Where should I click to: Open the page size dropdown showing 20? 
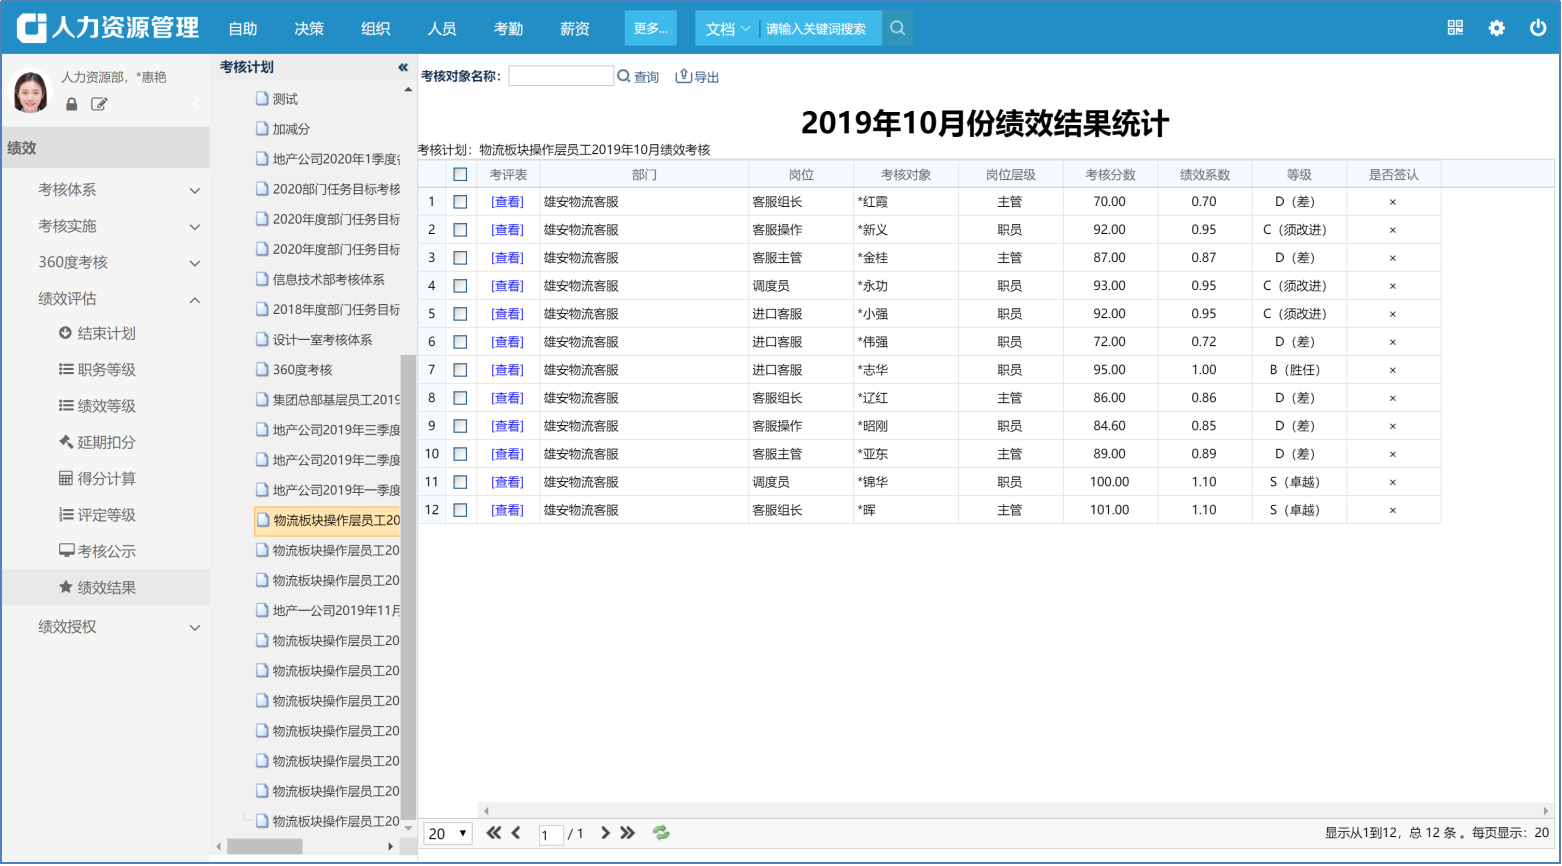448,833
